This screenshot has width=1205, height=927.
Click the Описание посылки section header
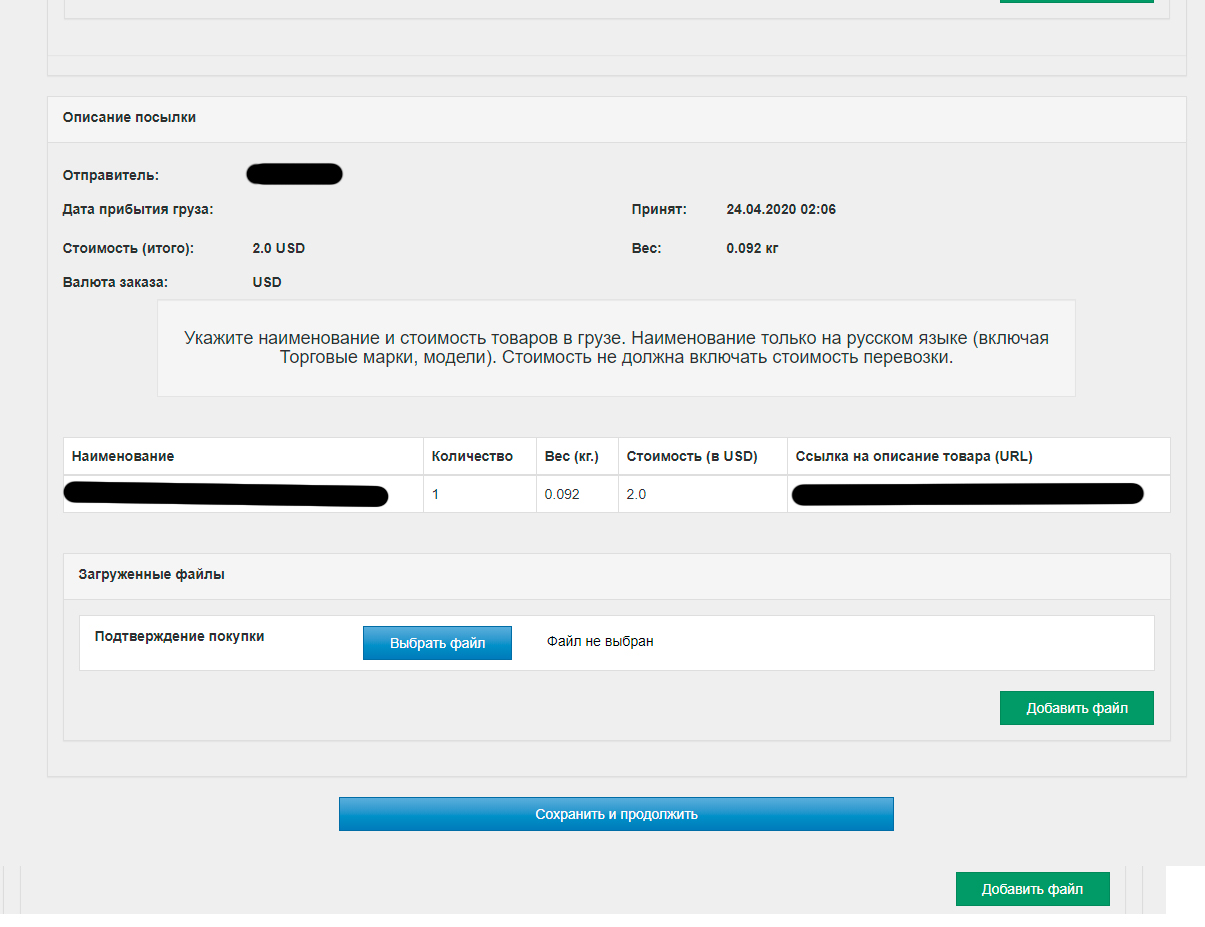click(x=129, y=117)
